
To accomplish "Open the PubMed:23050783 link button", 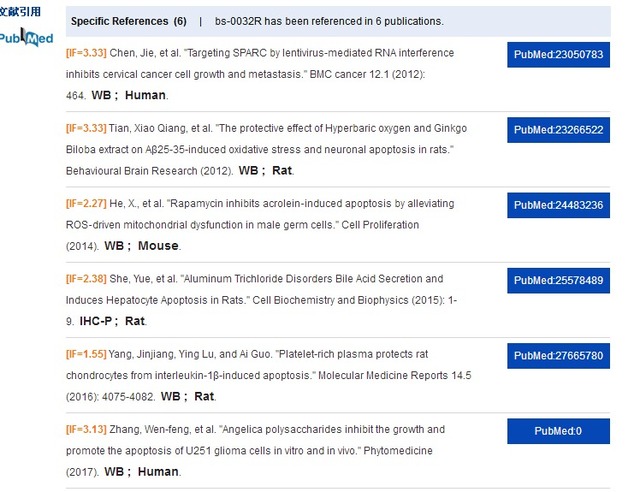I will click(558, 55).
